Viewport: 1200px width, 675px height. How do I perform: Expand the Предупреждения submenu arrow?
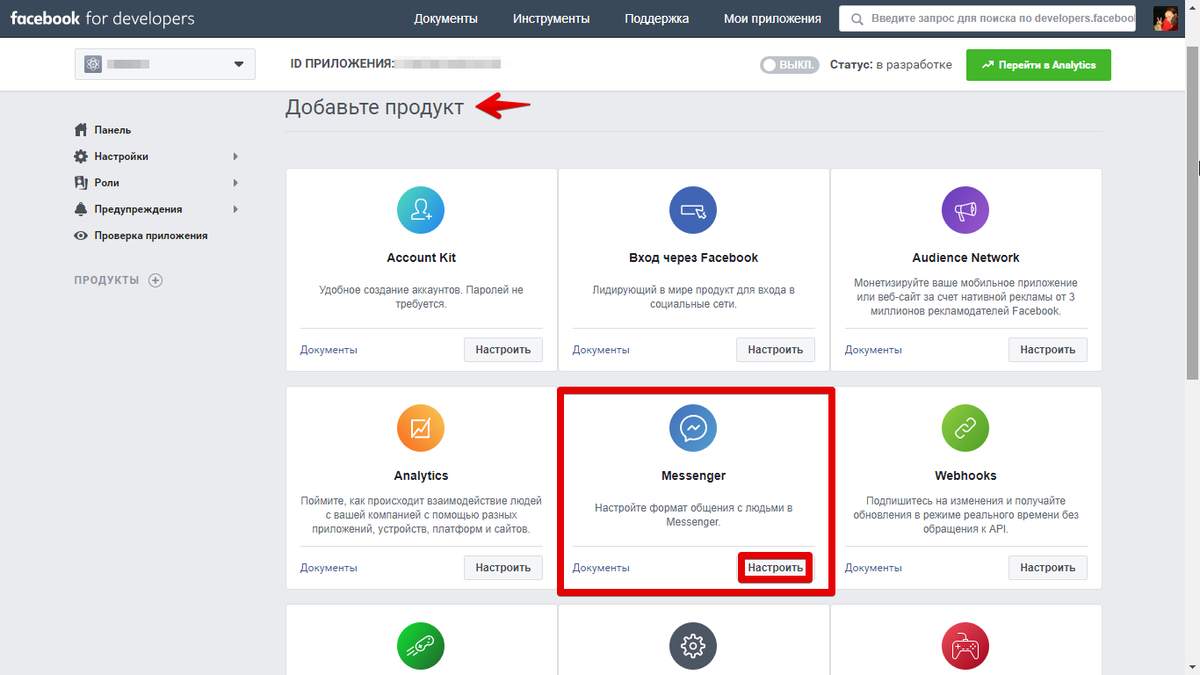point(236,209)
